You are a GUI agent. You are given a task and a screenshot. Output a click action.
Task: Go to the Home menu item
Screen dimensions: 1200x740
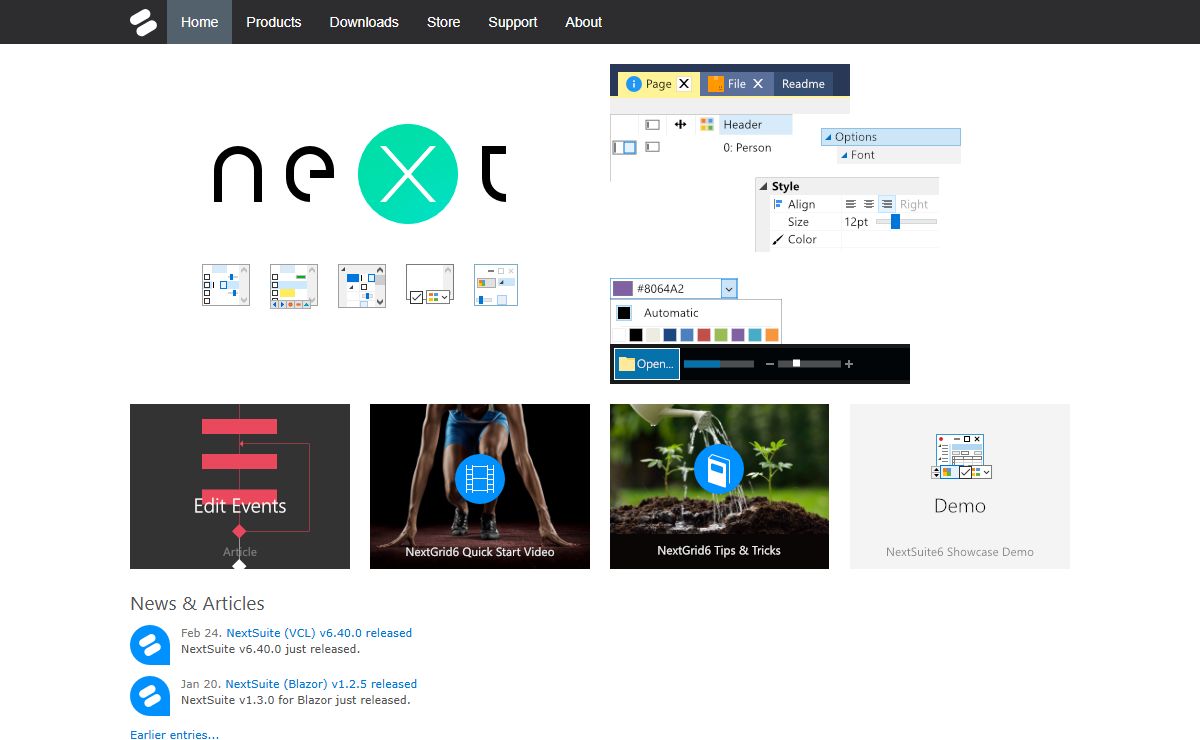pos(199,22)
